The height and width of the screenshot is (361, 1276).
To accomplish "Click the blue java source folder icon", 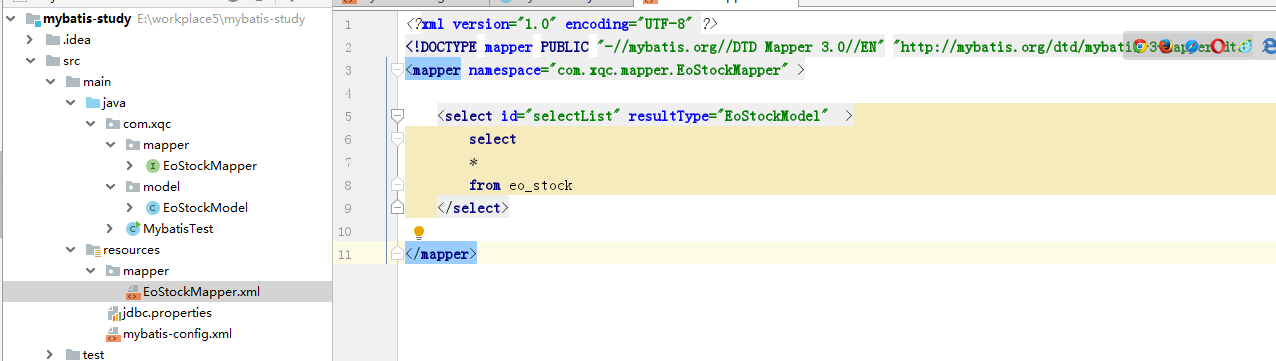I will 92,103.
